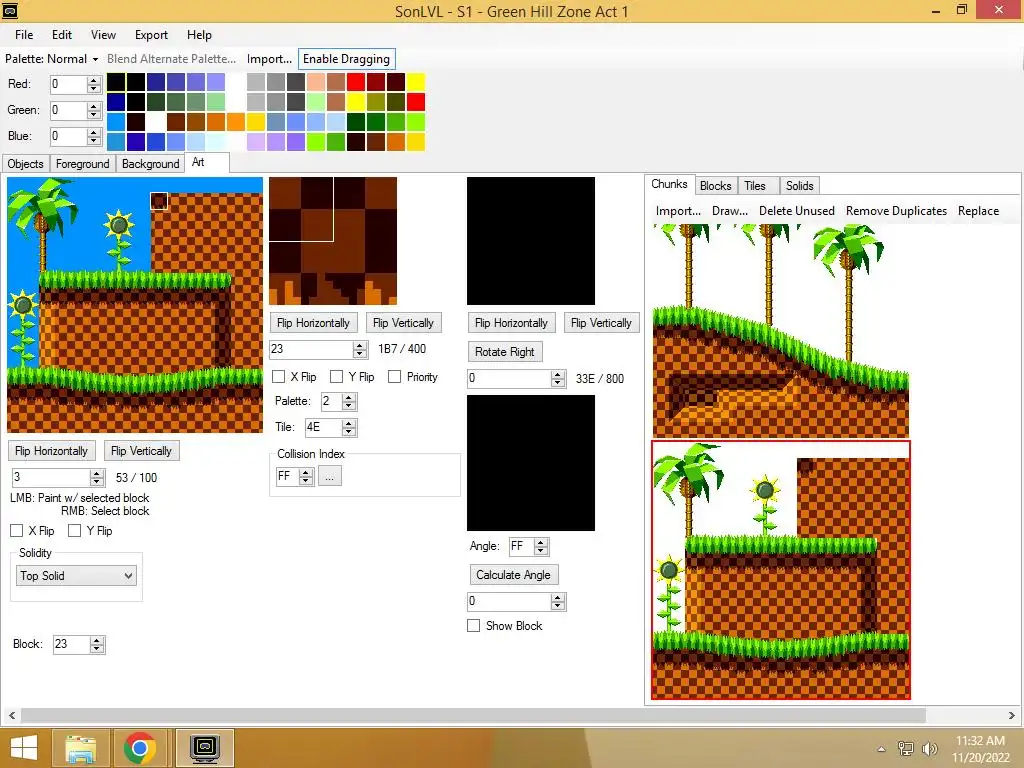Open the Solidity Top Solid dropdown
The width and height of the screenshot is (1024, 768).
pyautogui.click(x=76, y=576)
